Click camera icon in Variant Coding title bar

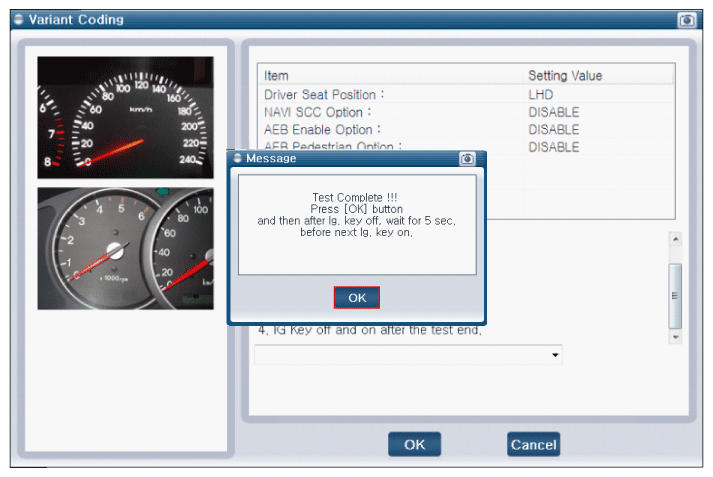tap(687, 20)
